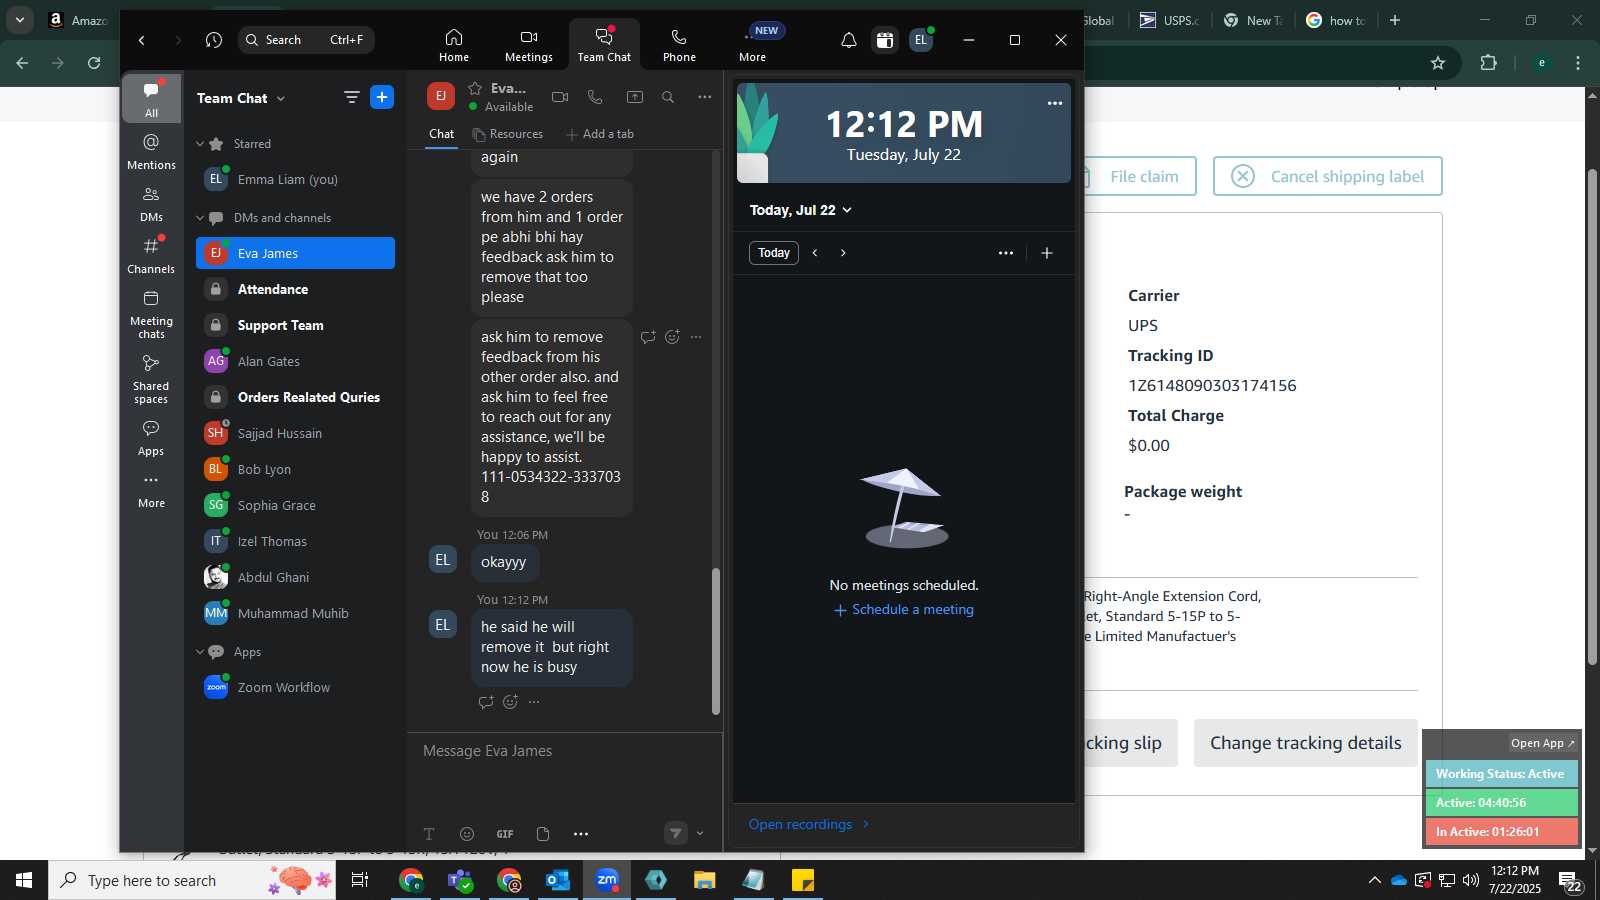This screenshot has width=1600, height=900.
Task: Go to next day in calendar
Action: (x=843, y=253)
